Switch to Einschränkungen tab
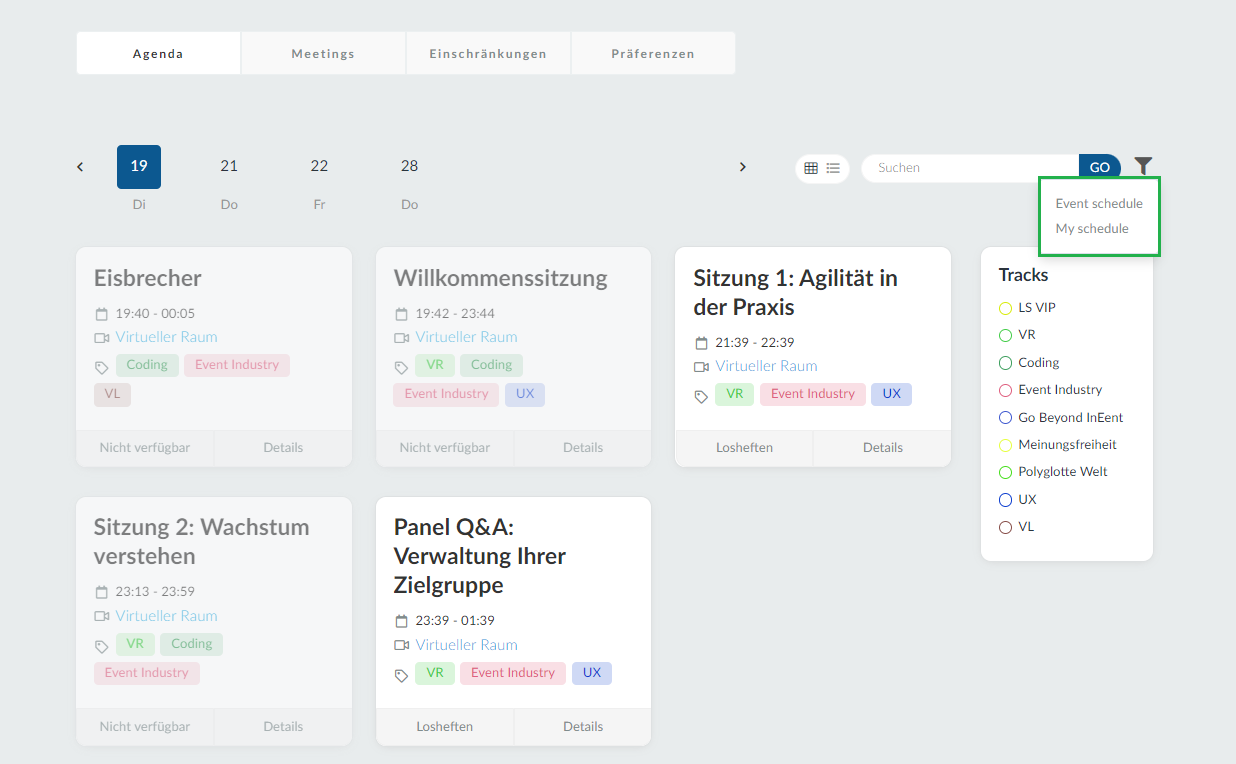1236x764 pixels. (488, 54)
